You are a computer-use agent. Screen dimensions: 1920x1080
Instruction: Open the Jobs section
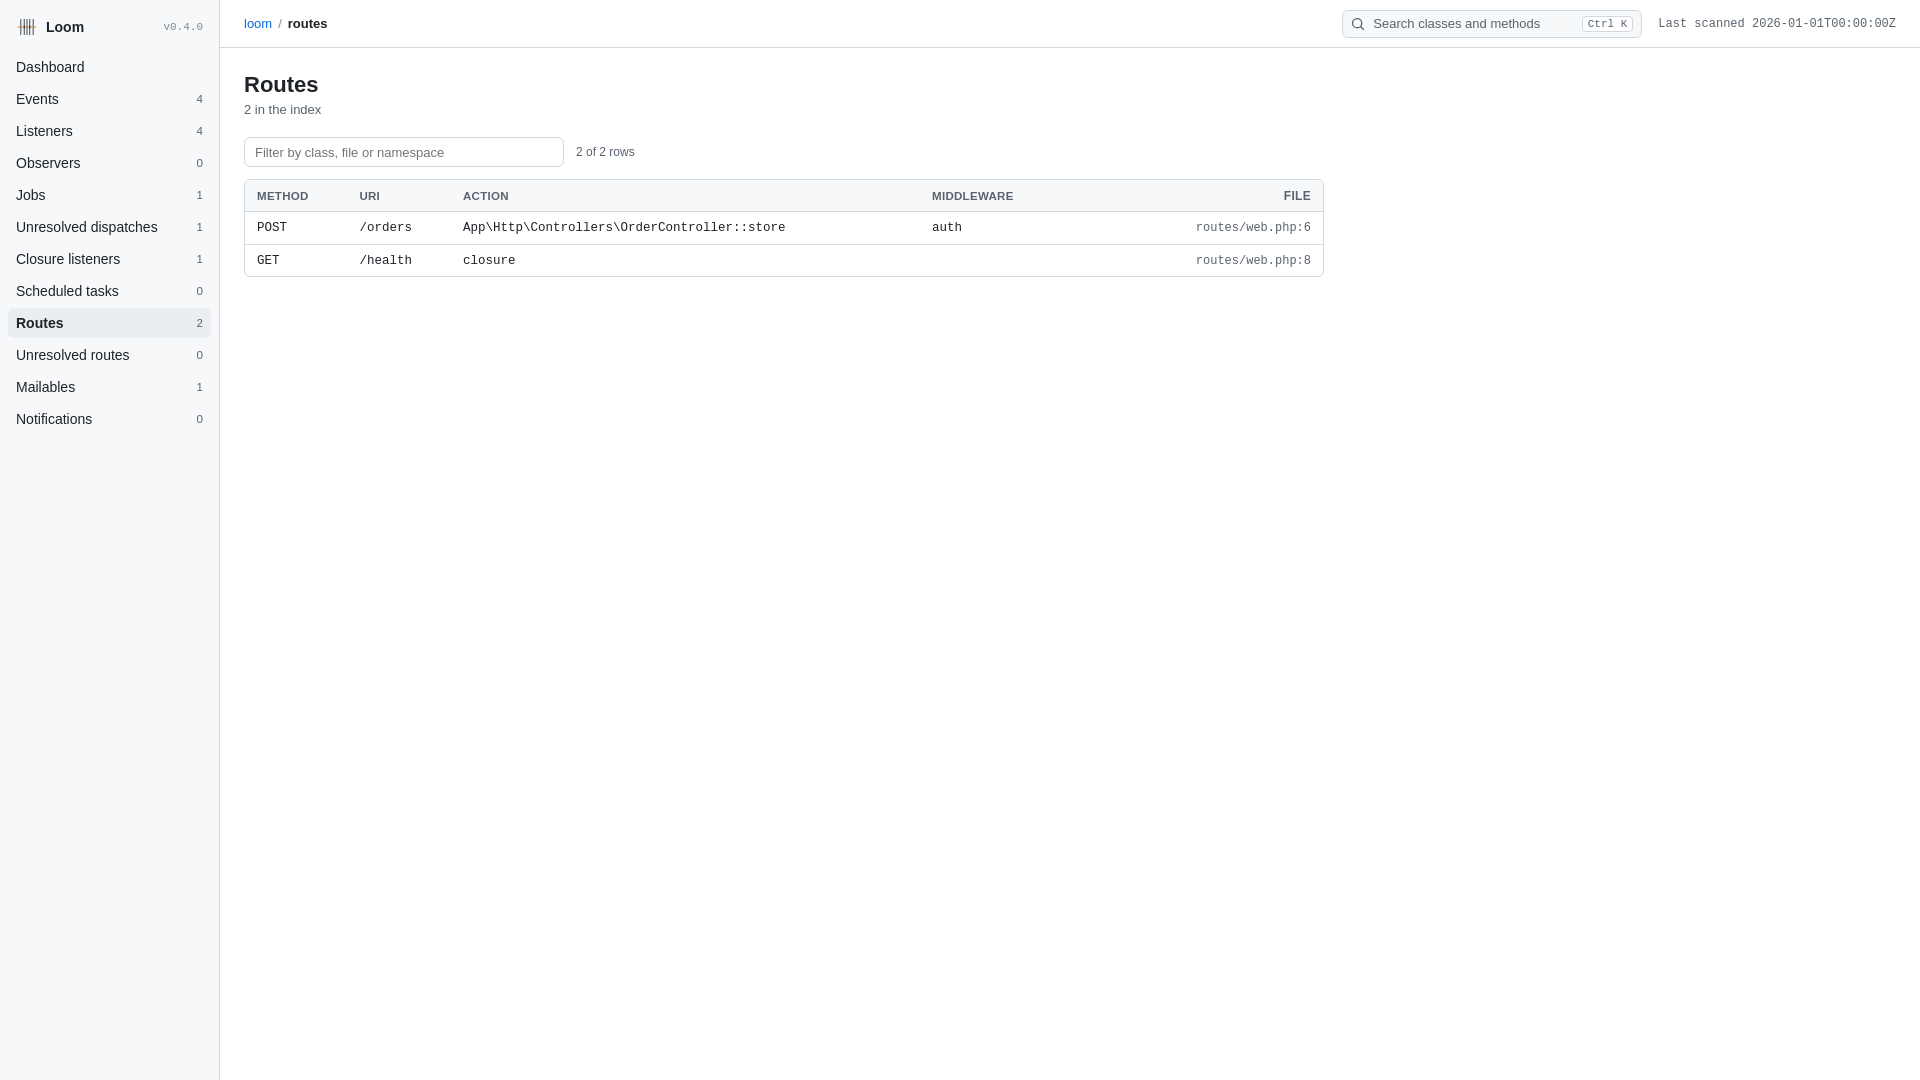coord(109,195)
